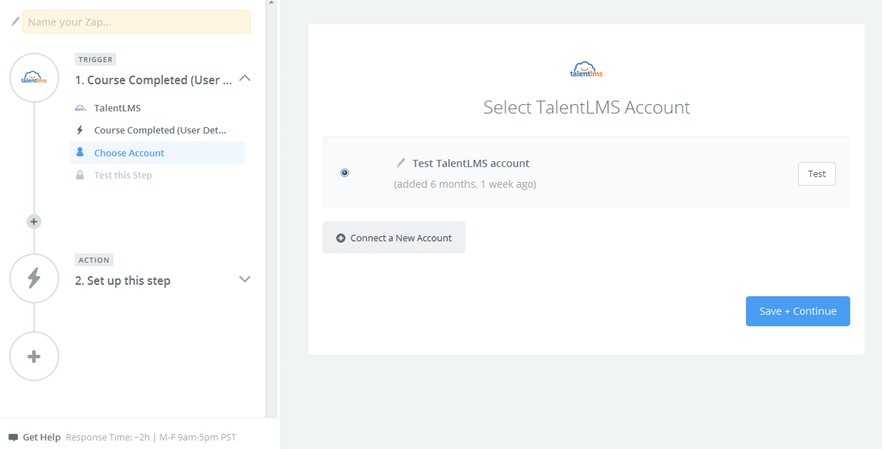Click the person icon beside Choose Account

(x=80, y=152)
